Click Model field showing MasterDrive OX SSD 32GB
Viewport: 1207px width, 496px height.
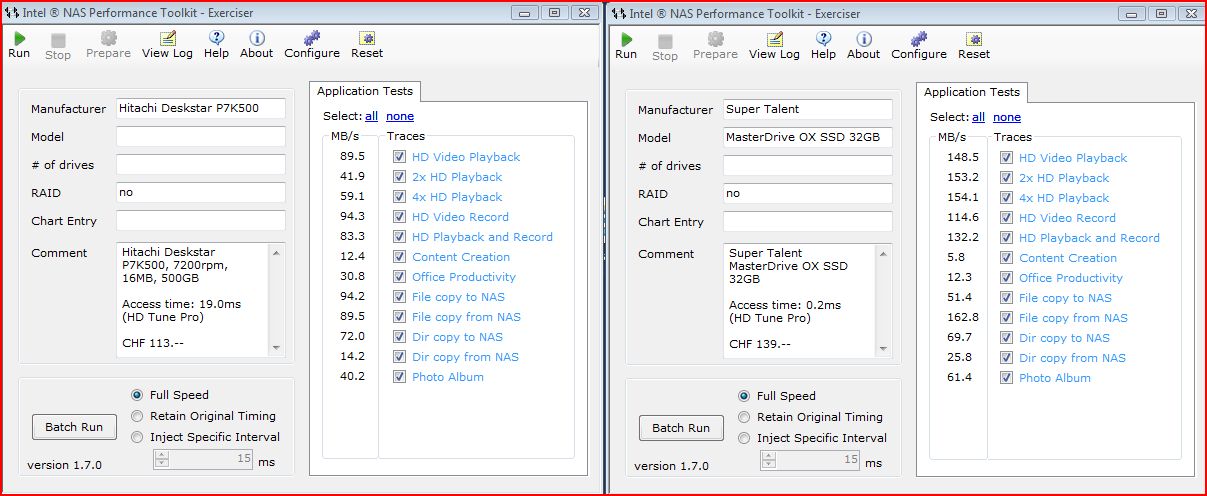(808, 137)
